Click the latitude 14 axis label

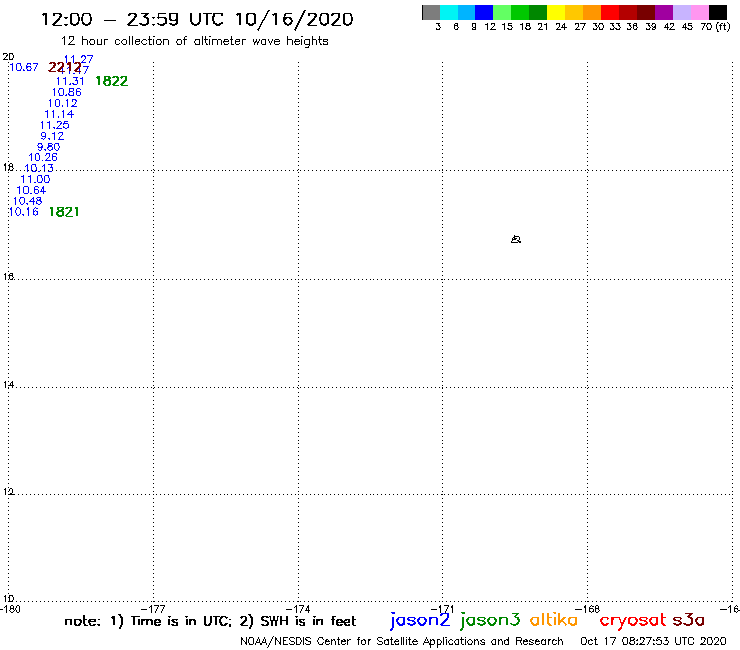tap(8, 385)
